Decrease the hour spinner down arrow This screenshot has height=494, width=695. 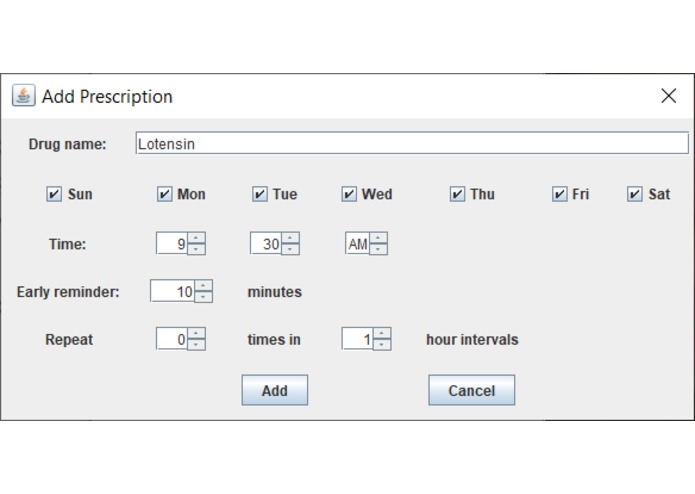click(x=196, y=249)
